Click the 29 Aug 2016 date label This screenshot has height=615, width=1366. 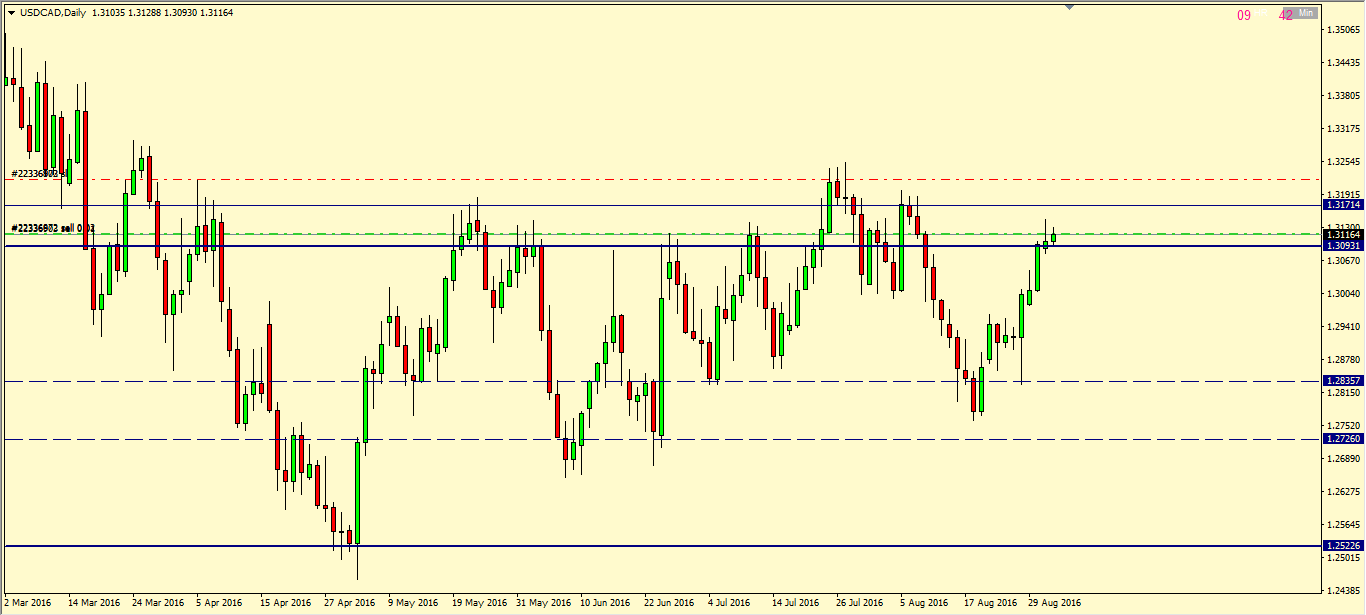(x=1054, y=603)
